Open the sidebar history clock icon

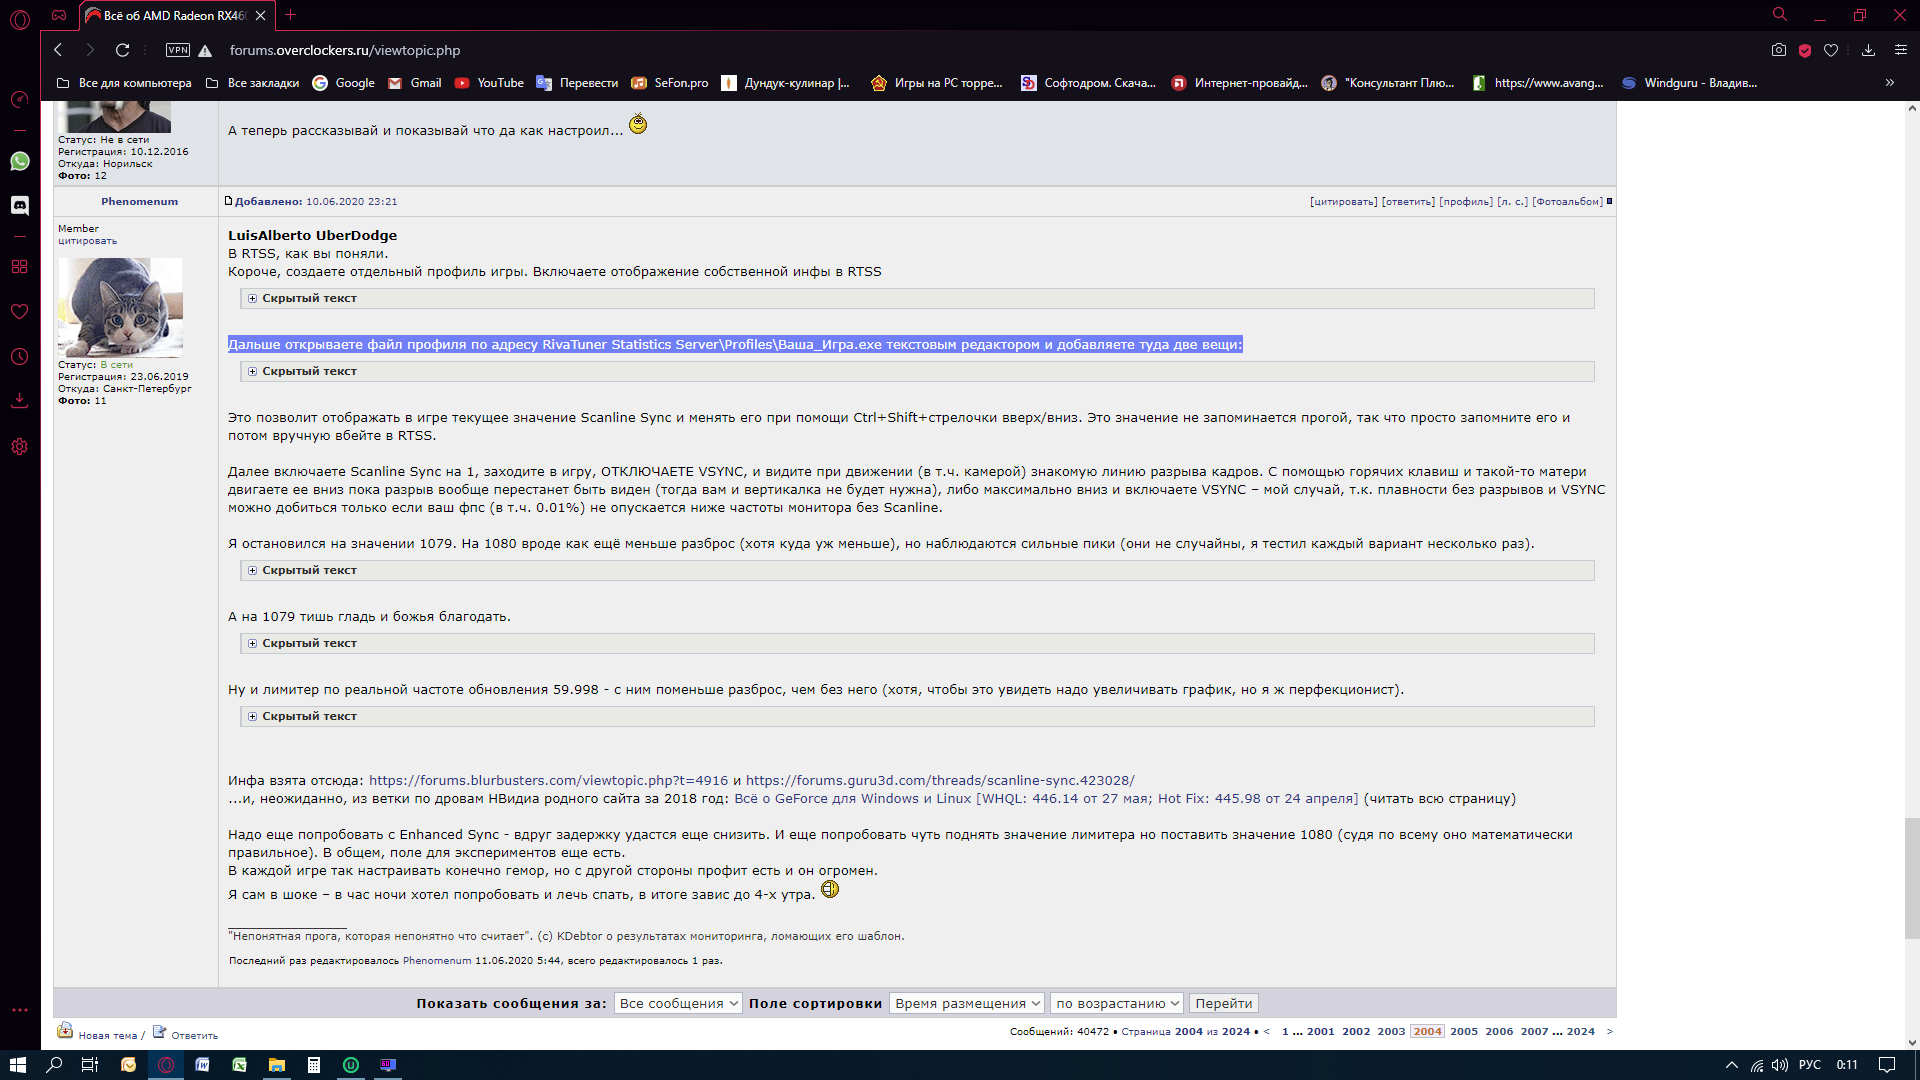pos(20,357)
